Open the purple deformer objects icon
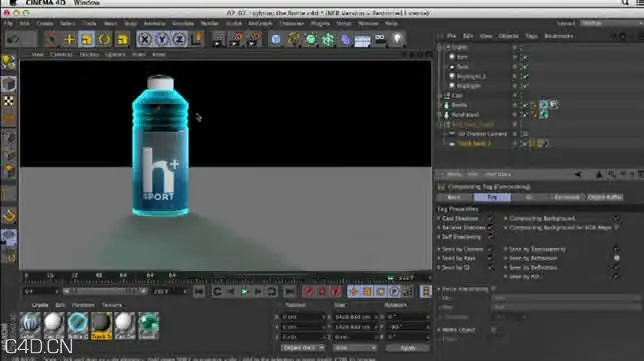This screenshot has width=644, height=361. pos(345,39)
